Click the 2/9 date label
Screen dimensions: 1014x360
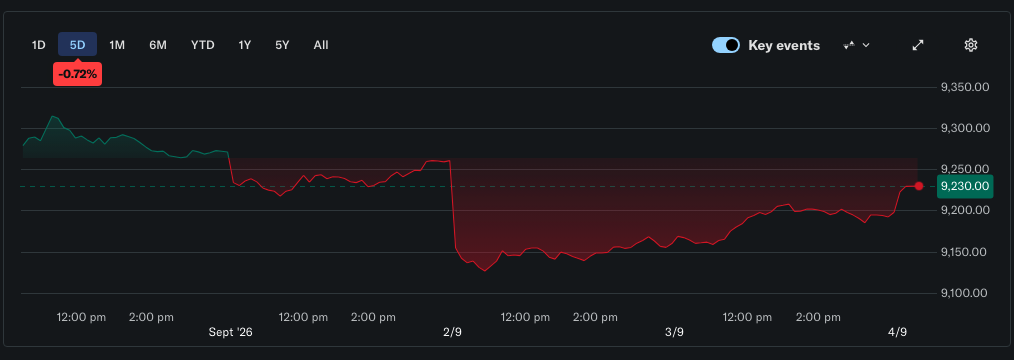click(x=453, y=332)
